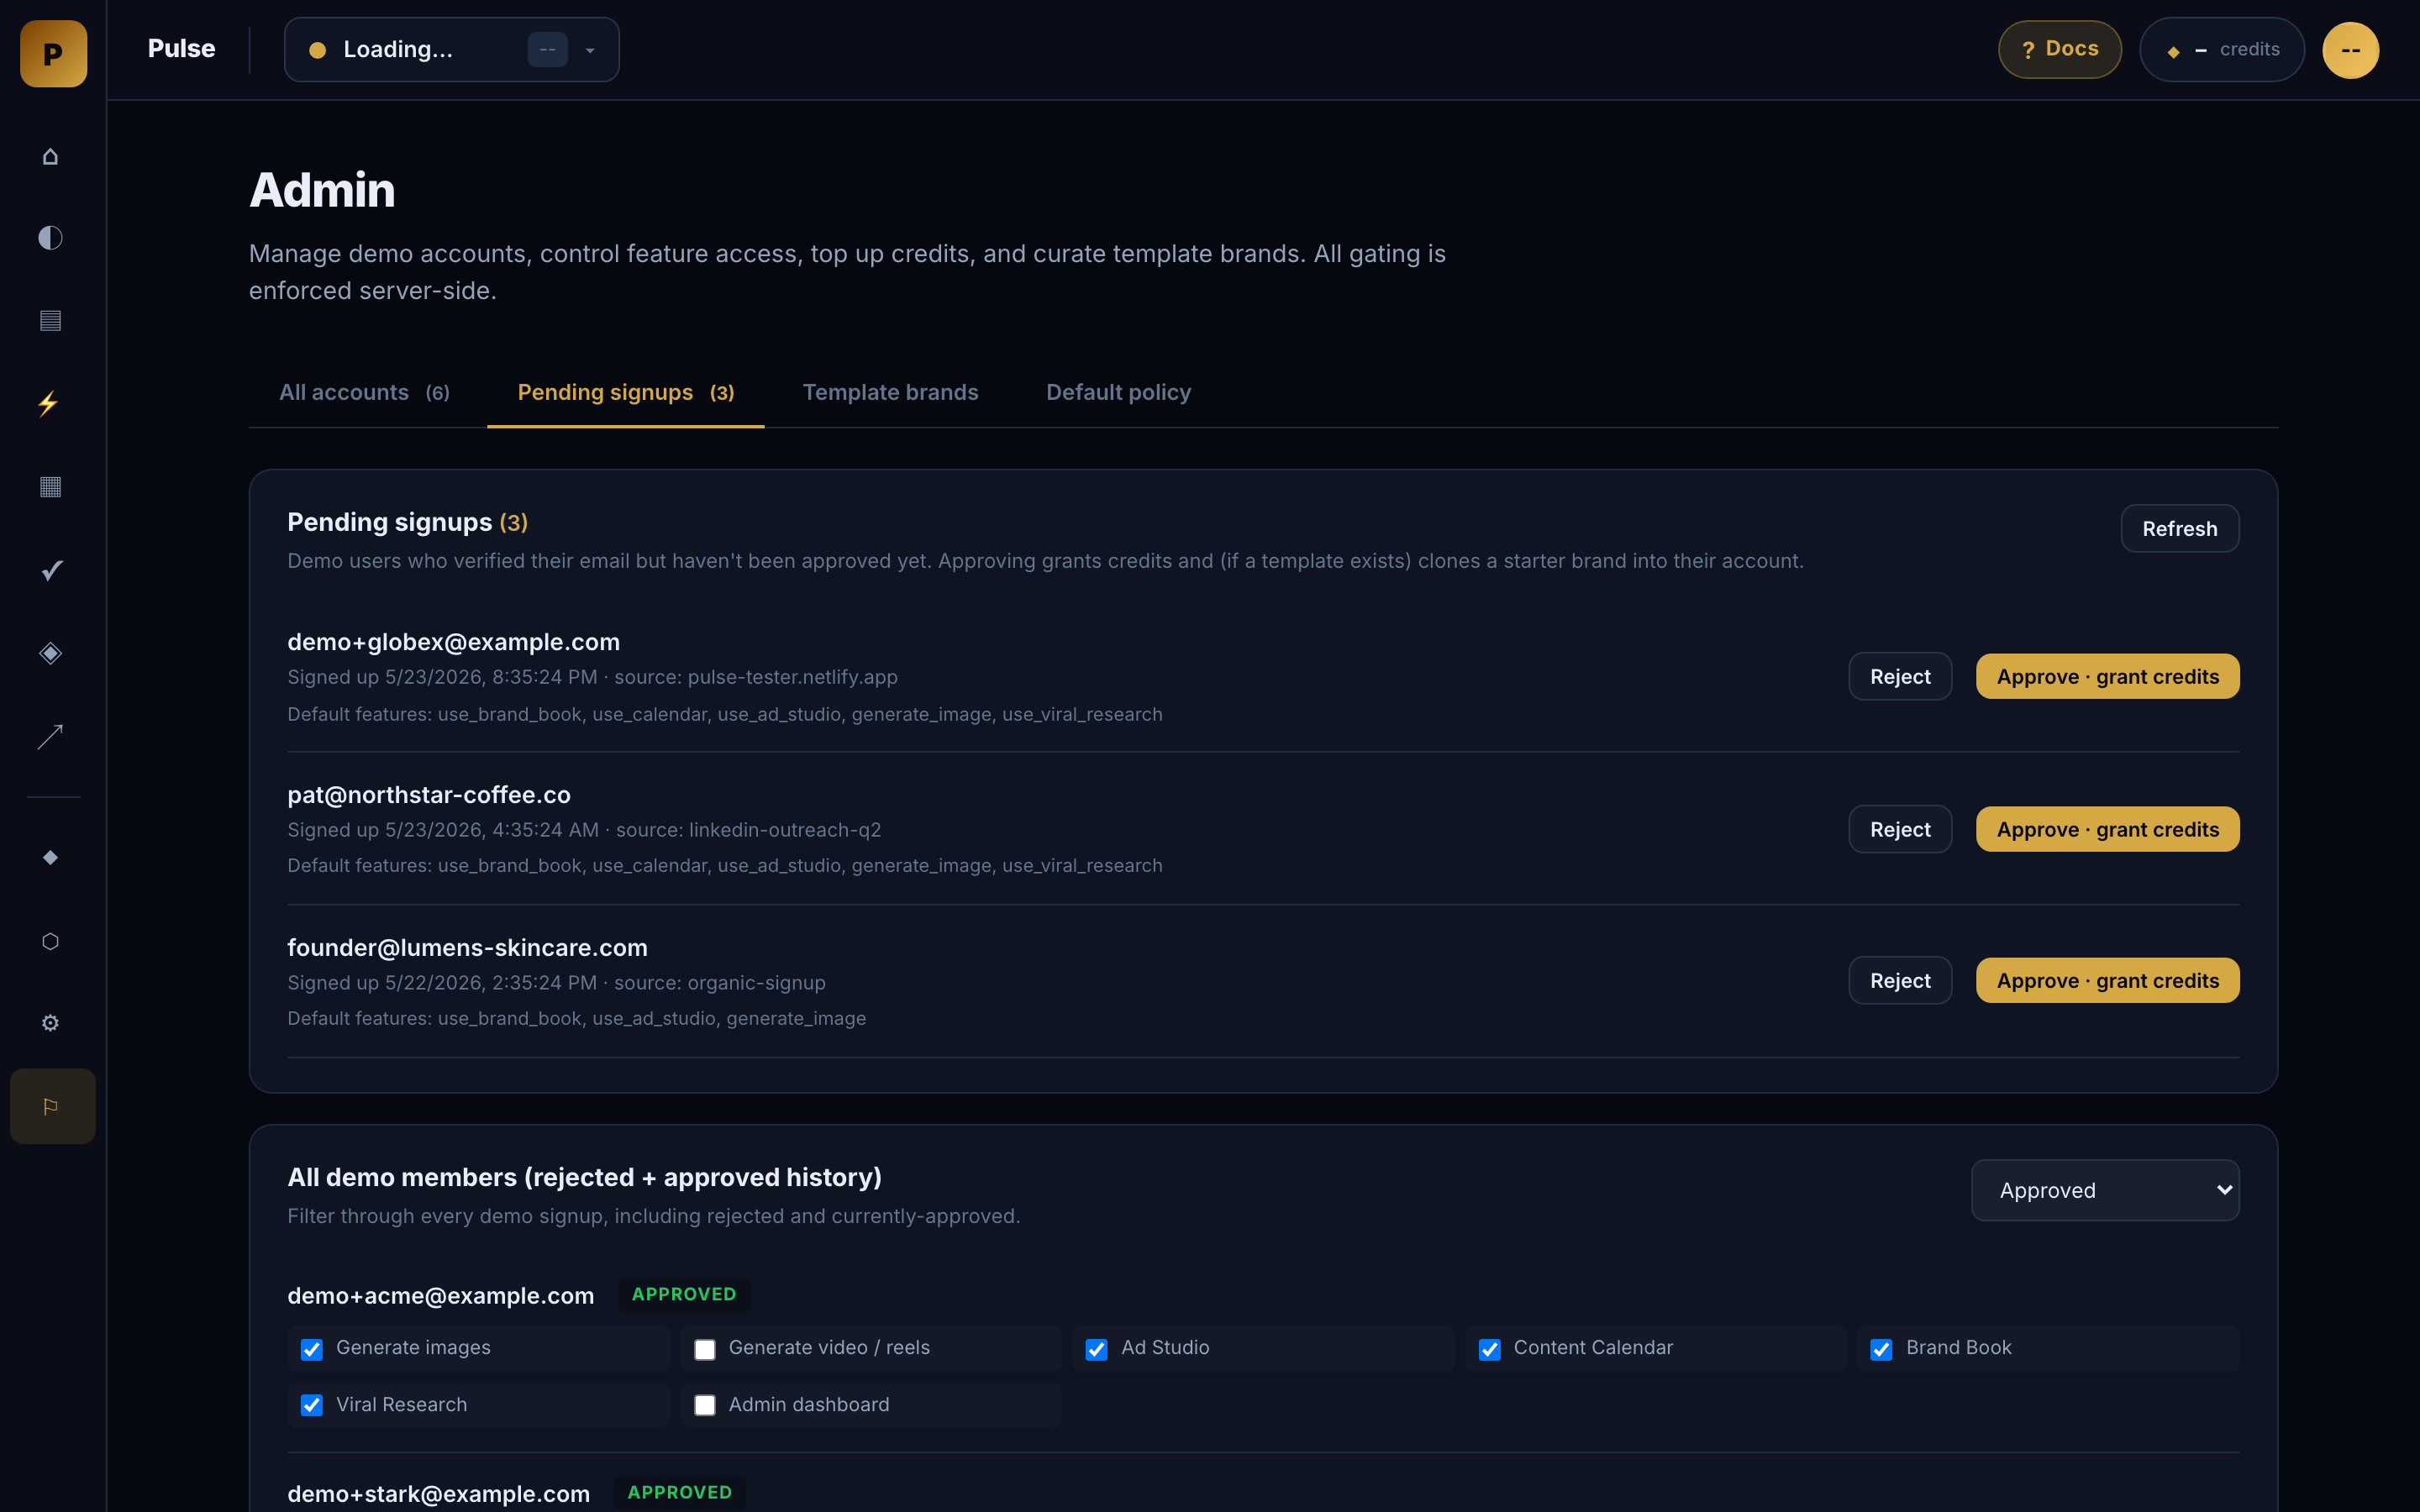Open the diagonal arrow icon in sidebar

pyautogui.click(x=50, y=737)
